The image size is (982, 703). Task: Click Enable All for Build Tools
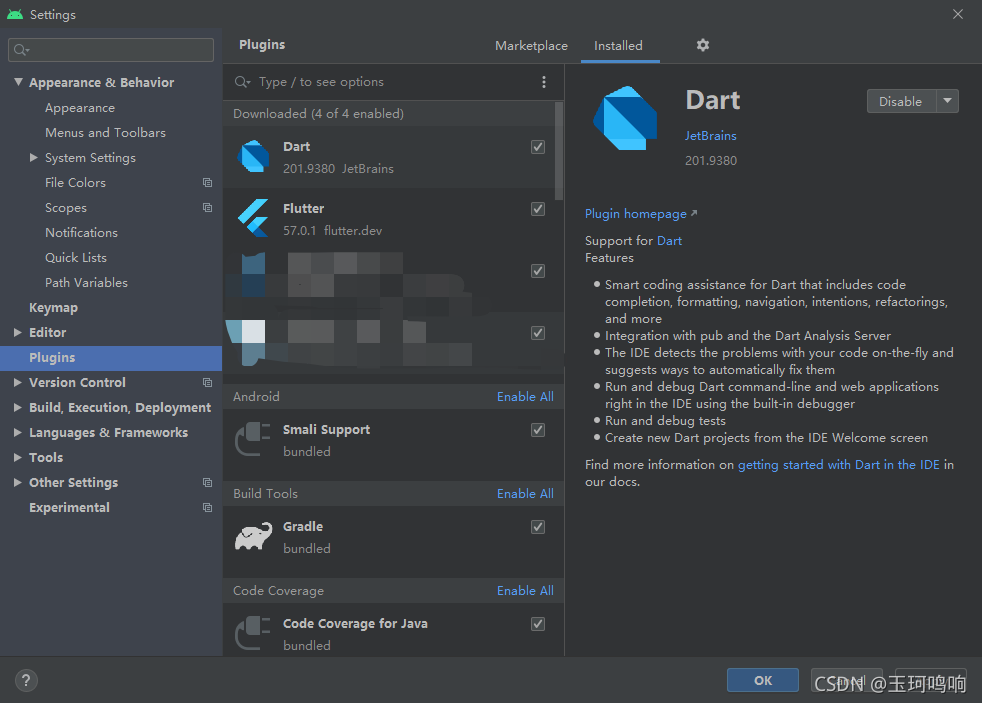pyautogui.click(x=525, y=494)
